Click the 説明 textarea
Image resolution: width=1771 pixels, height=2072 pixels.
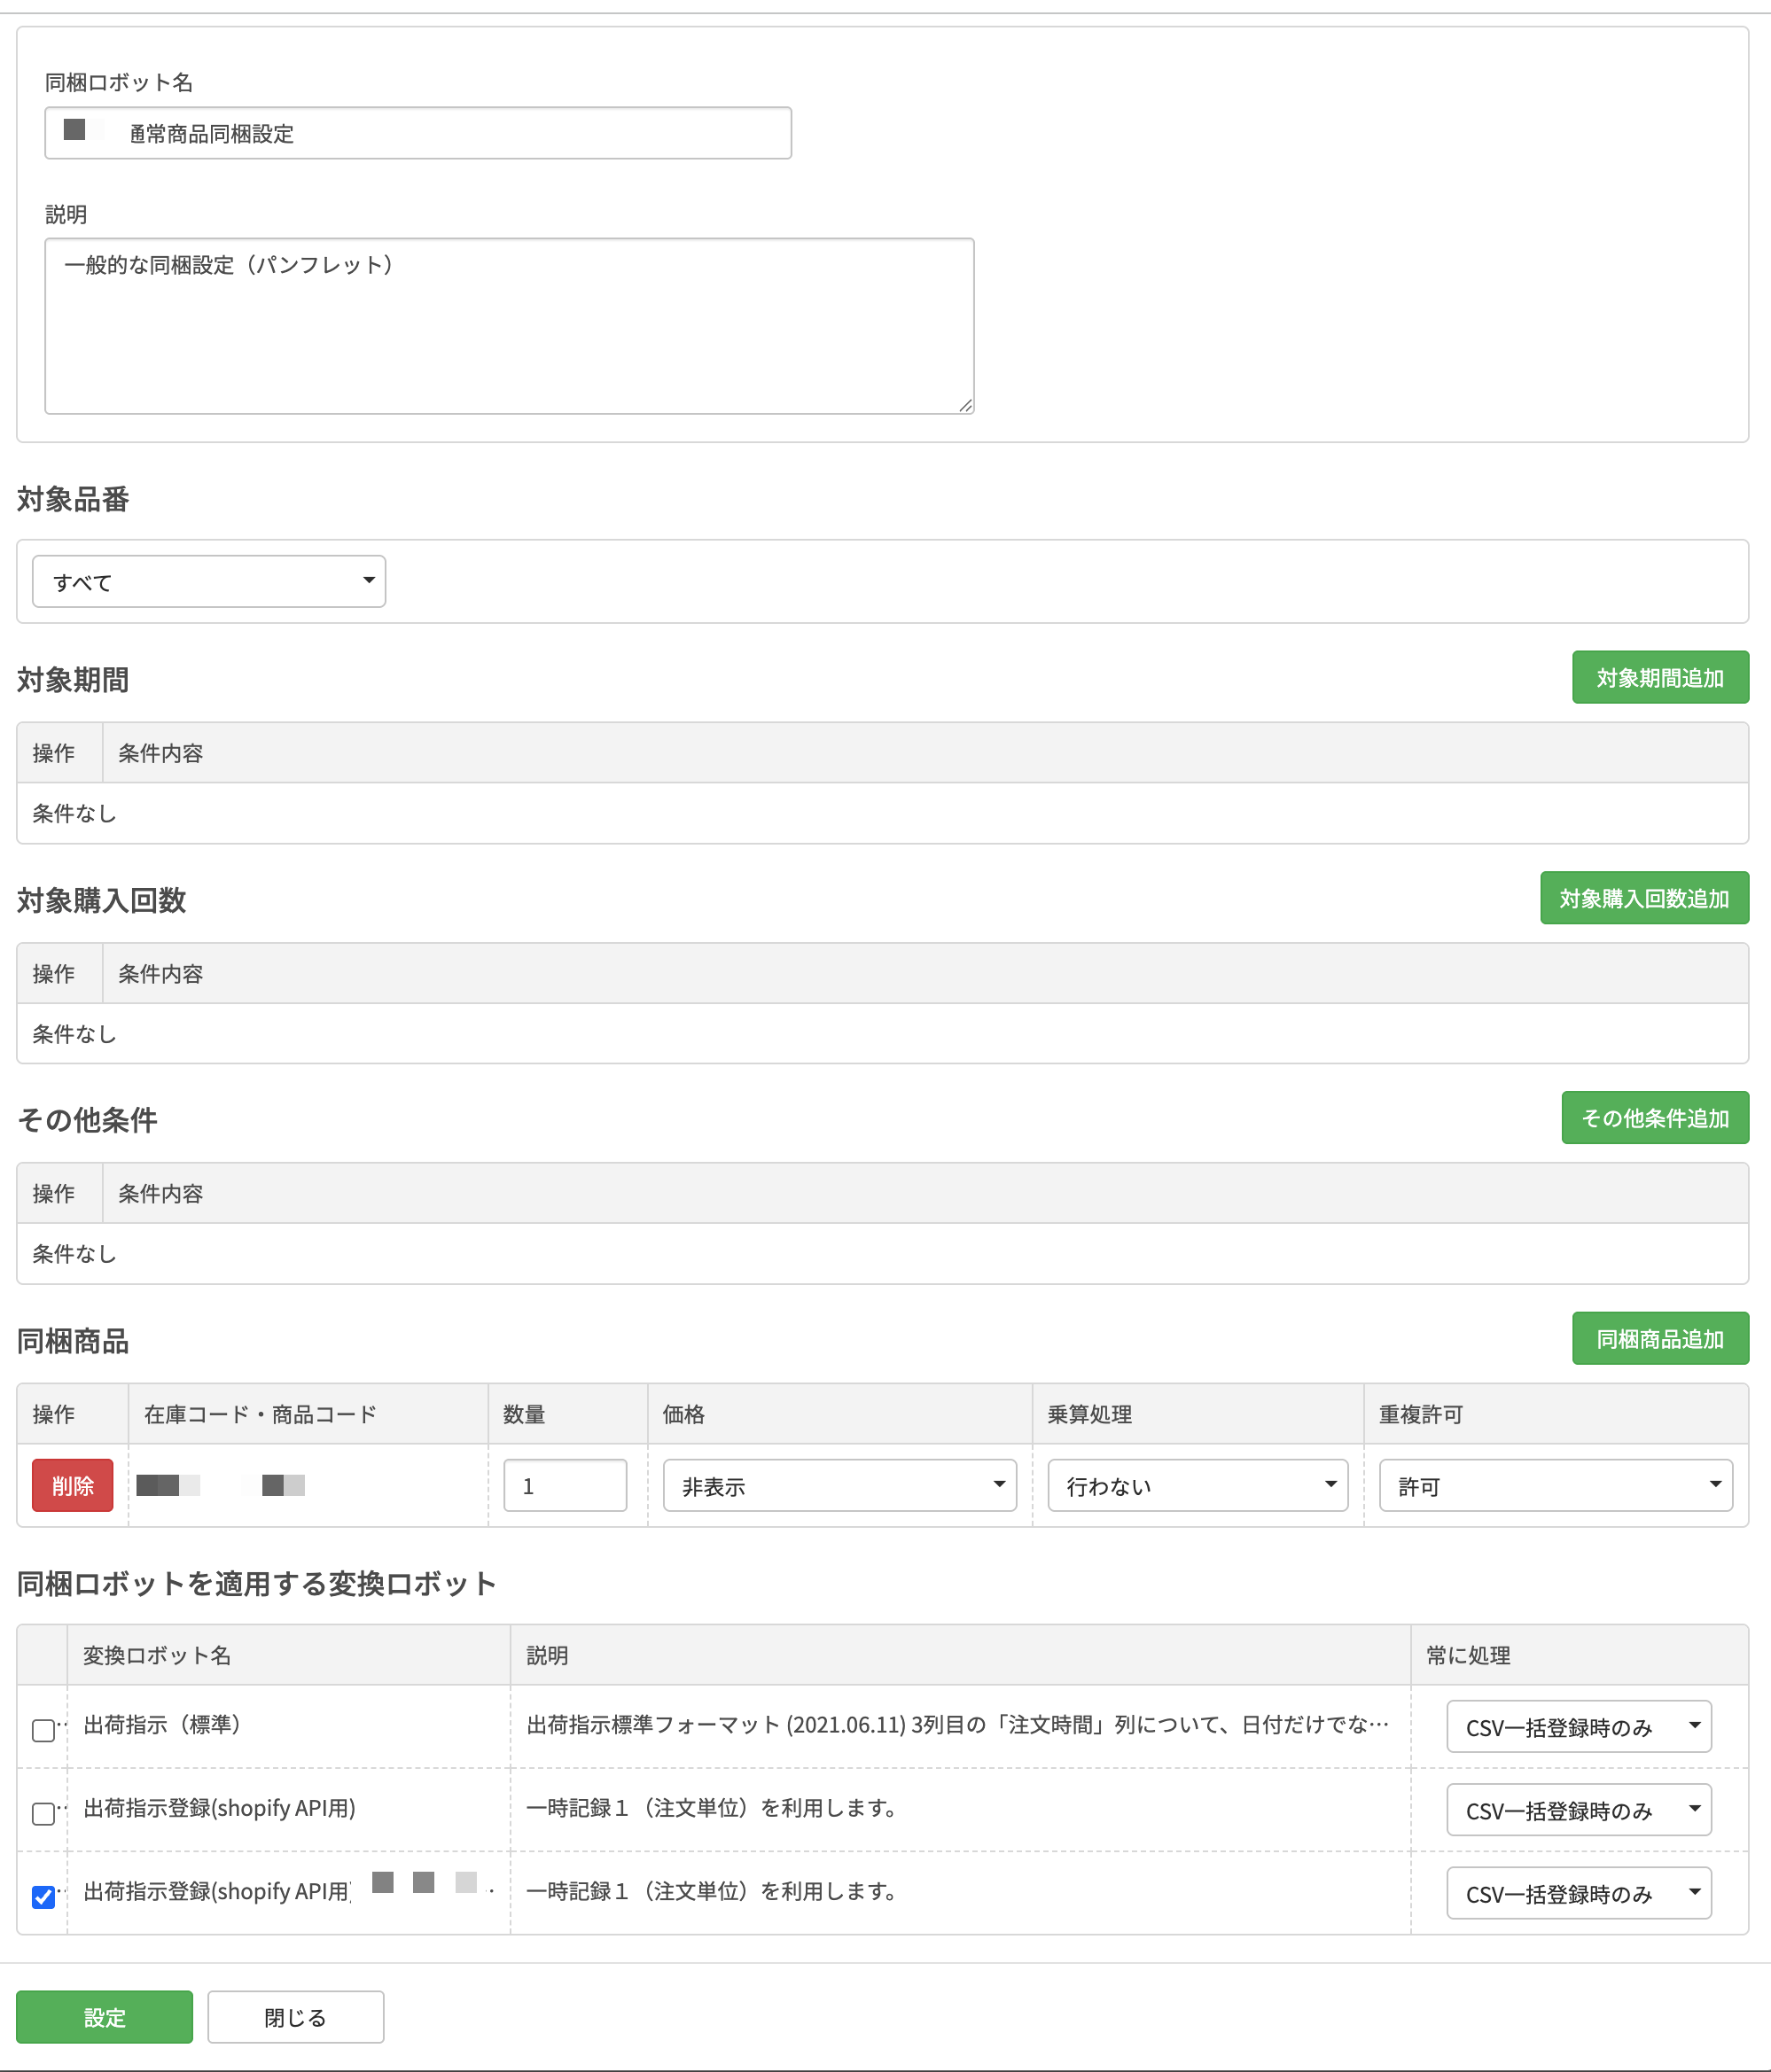tap(509, 326)
